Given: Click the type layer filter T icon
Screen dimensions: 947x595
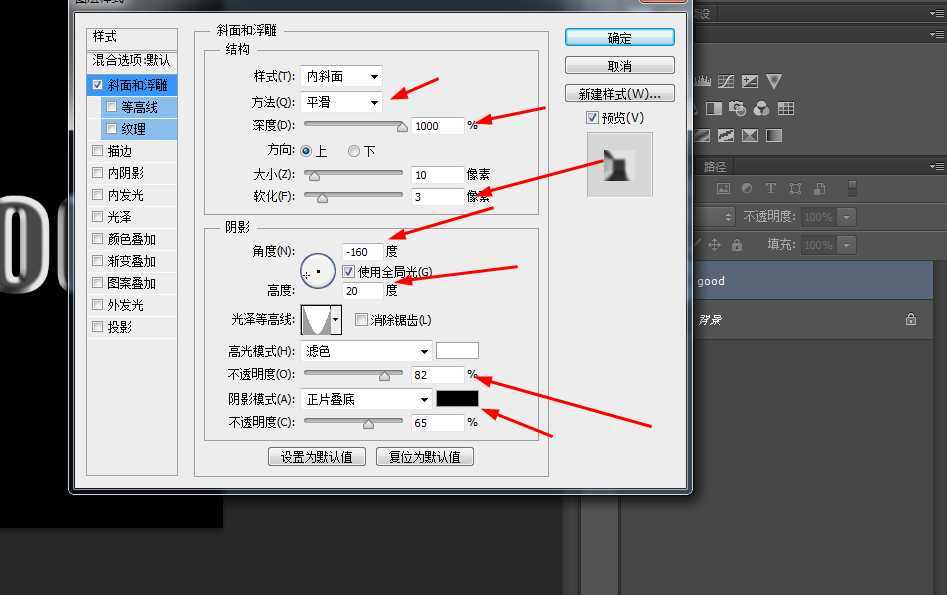Looking at the screenshot, I should point(770,189).
